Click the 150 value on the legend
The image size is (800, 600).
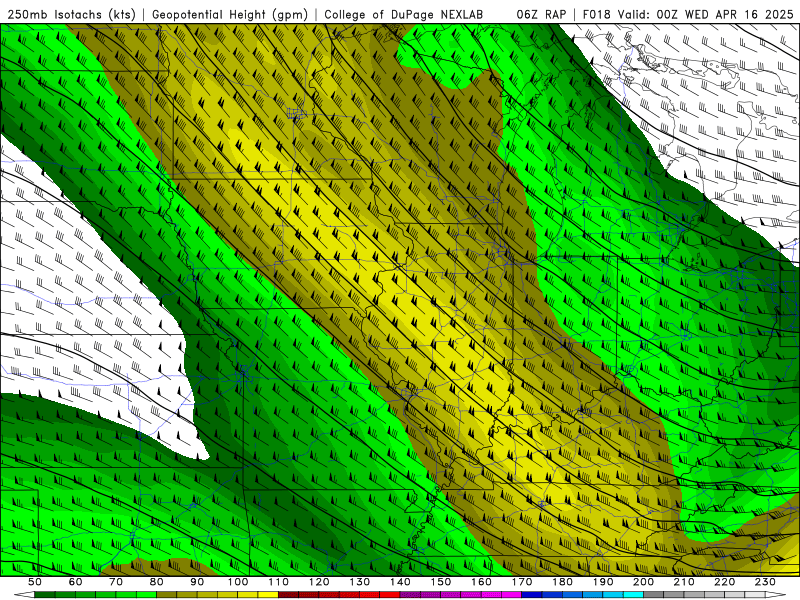click(x=440, y=582)
